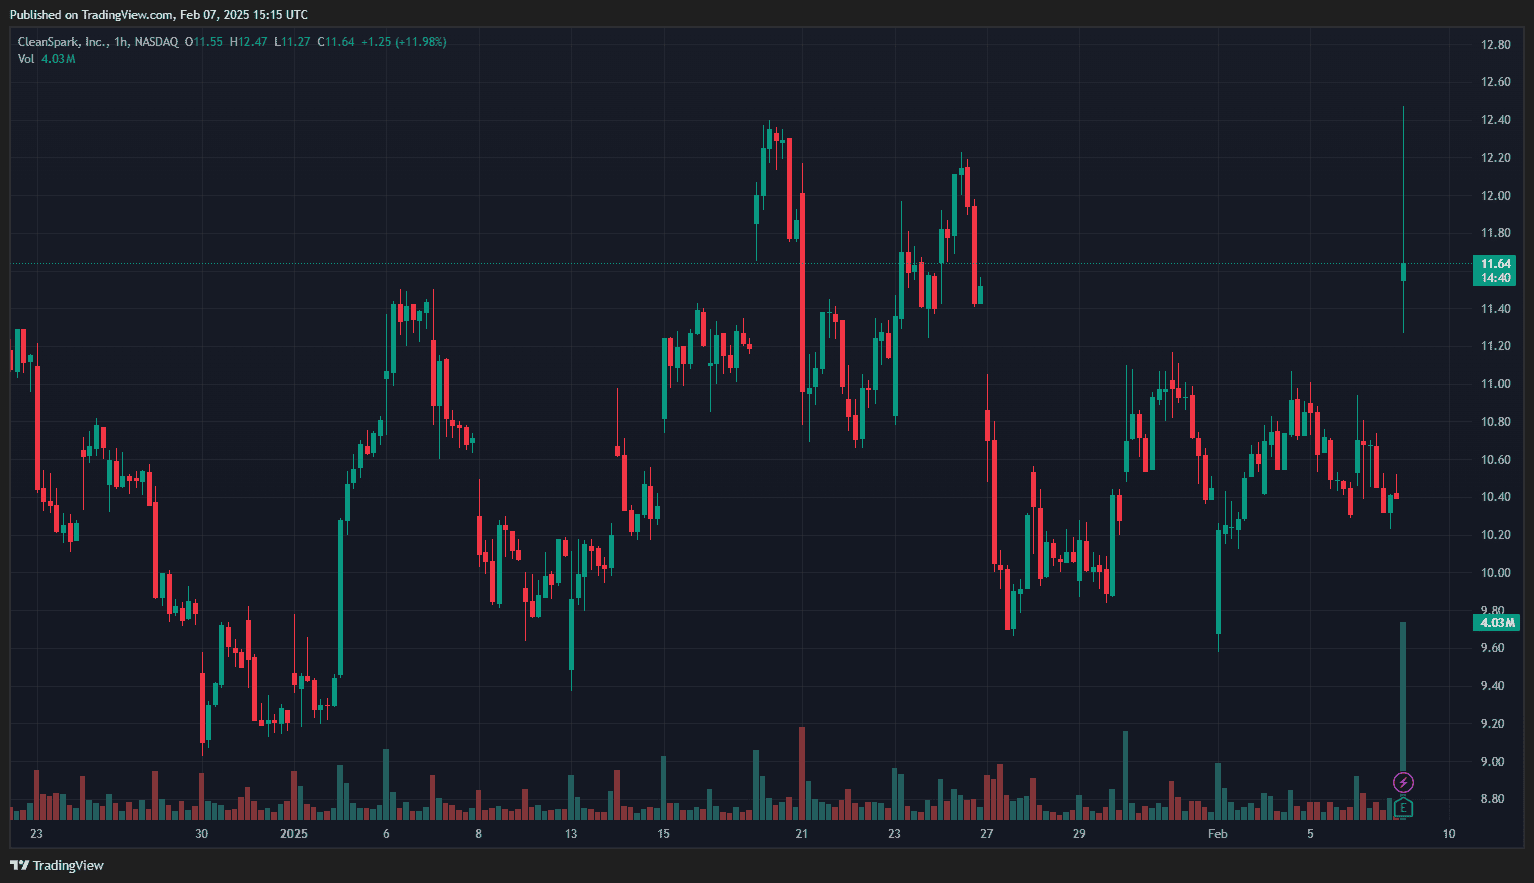Click the 29 date label on time axis
Screen dimensions: 1534x883
click(x=1079, y=834)
